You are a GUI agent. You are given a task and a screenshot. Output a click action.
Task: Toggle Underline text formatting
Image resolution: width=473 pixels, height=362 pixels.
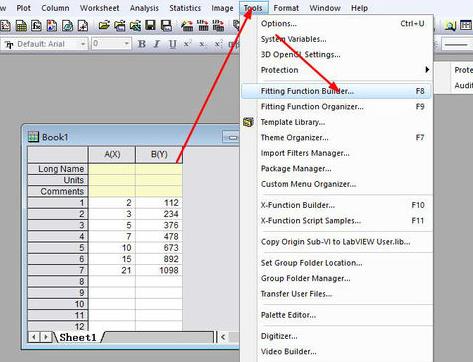coord(172,44)
